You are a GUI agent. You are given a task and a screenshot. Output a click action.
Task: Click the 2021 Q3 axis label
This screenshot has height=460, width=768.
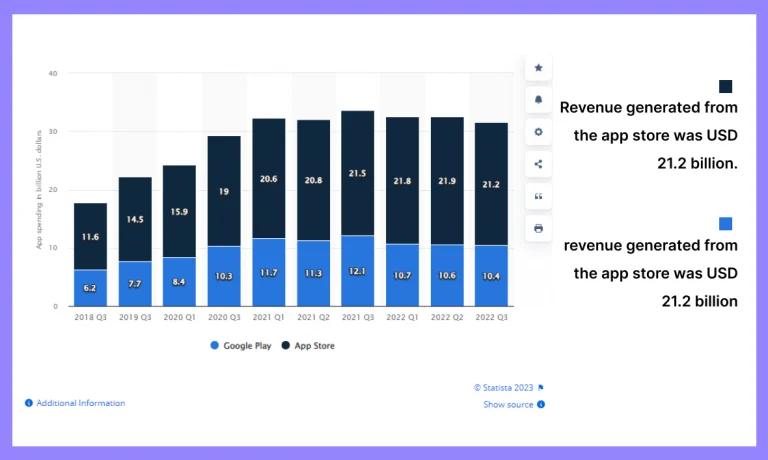point(358,317)
